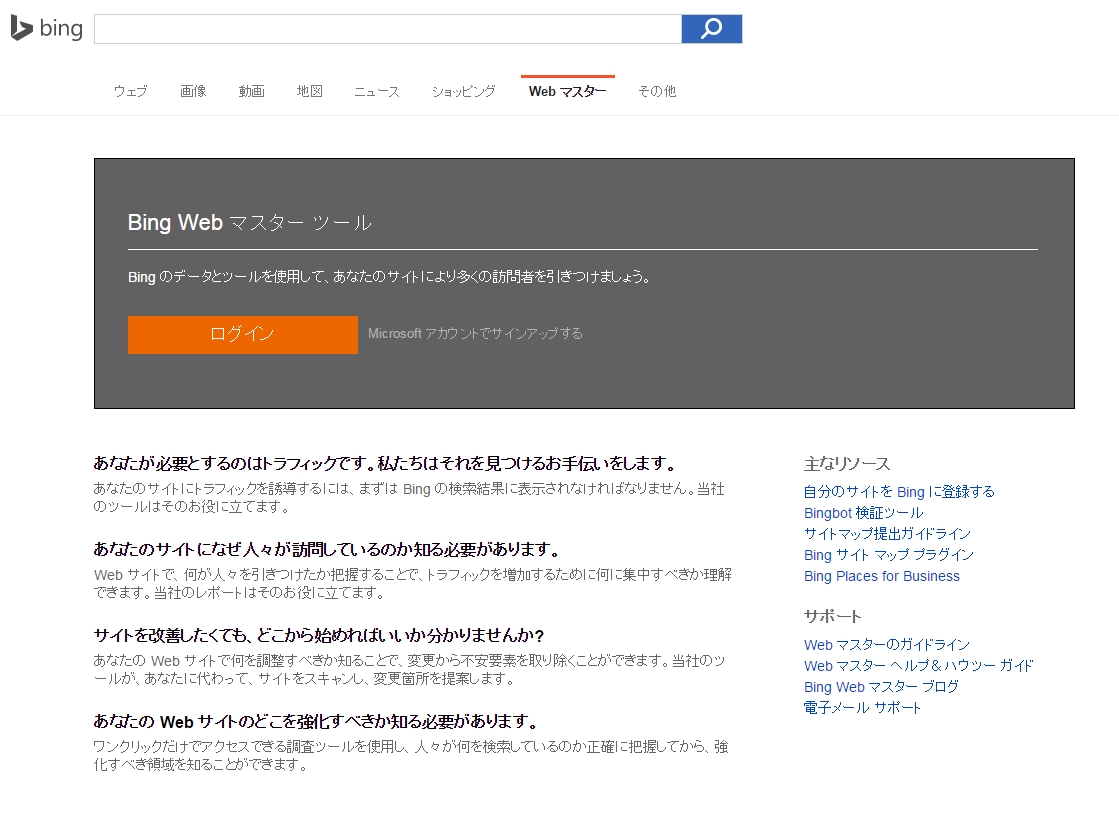Click the Bing Web マスター ツール heading
Image resolution: width=1119 pixels, height=815 pixels.
pos(250,223)
